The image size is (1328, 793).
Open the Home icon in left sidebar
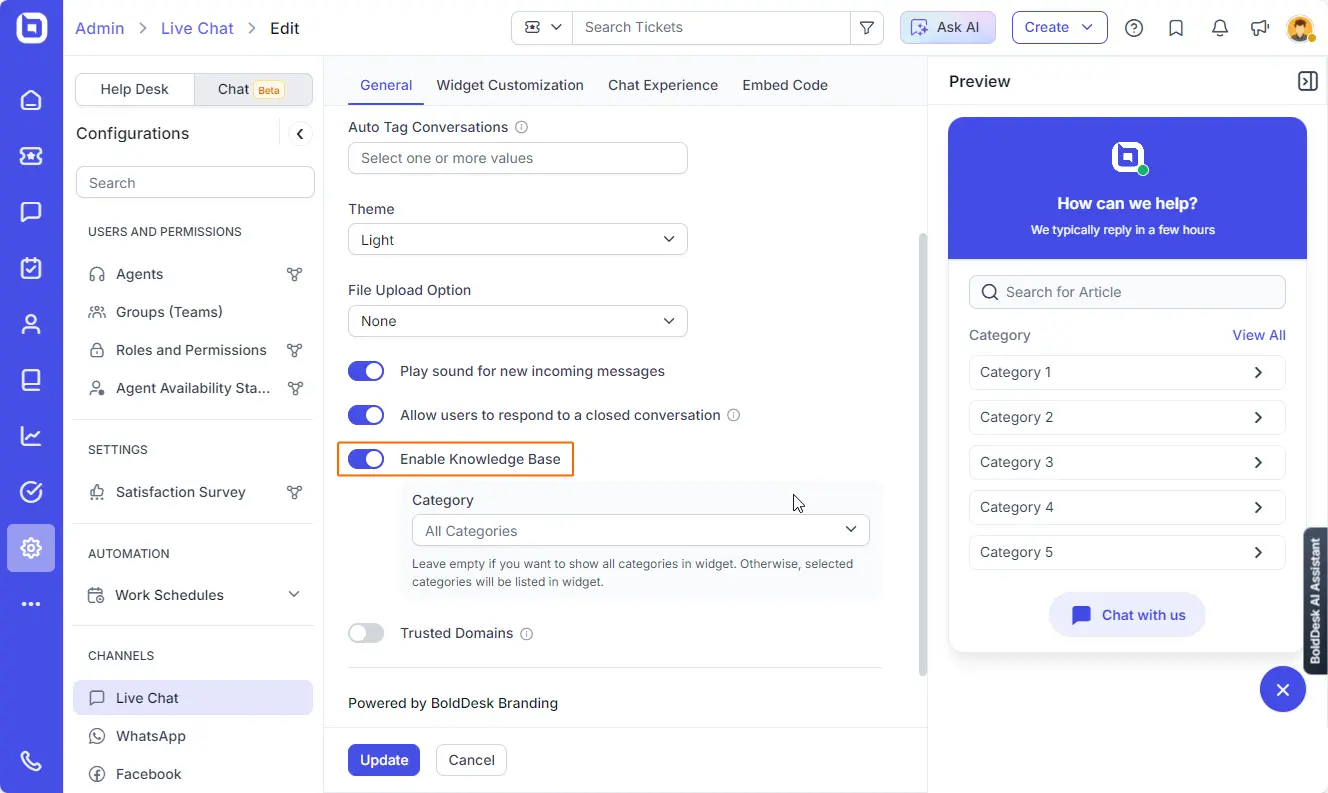[31, 100]
